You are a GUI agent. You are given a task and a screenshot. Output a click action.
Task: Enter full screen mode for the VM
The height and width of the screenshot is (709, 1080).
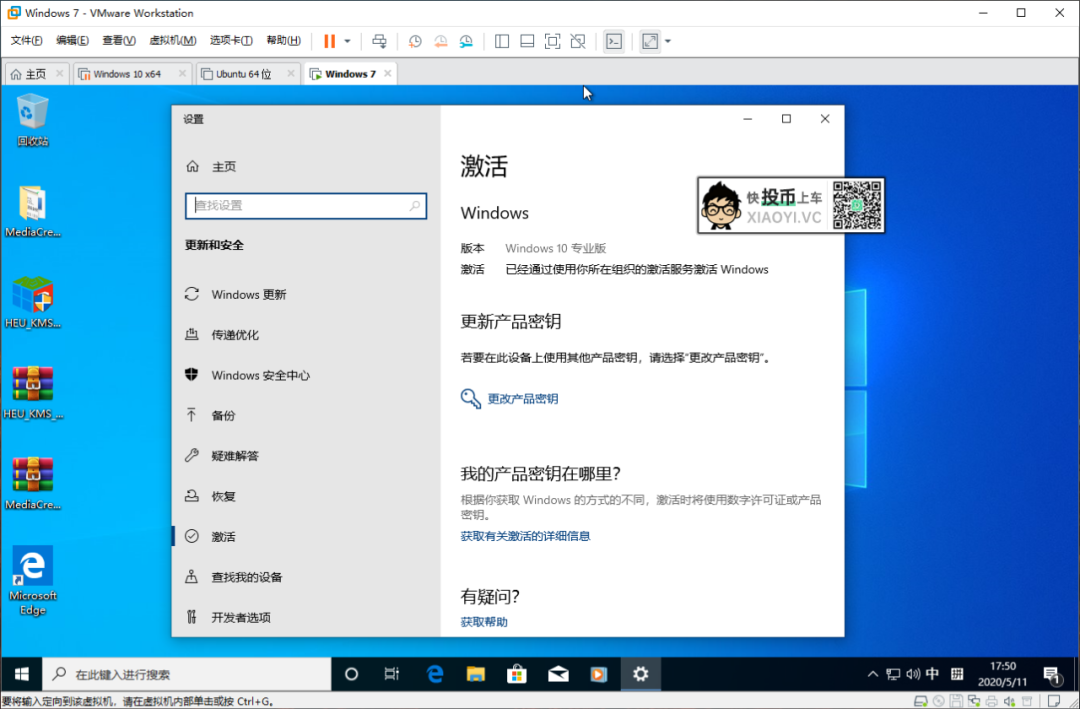coord(552,41)
